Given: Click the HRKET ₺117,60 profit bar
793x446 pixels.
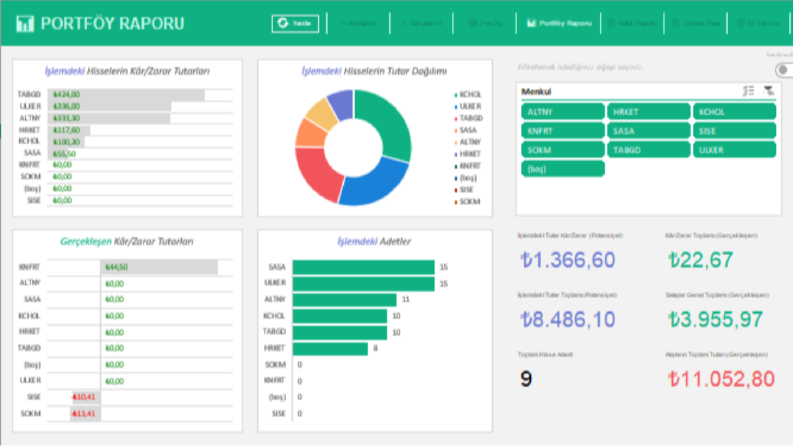Looking at the screenshot, I should coord(69,130).
